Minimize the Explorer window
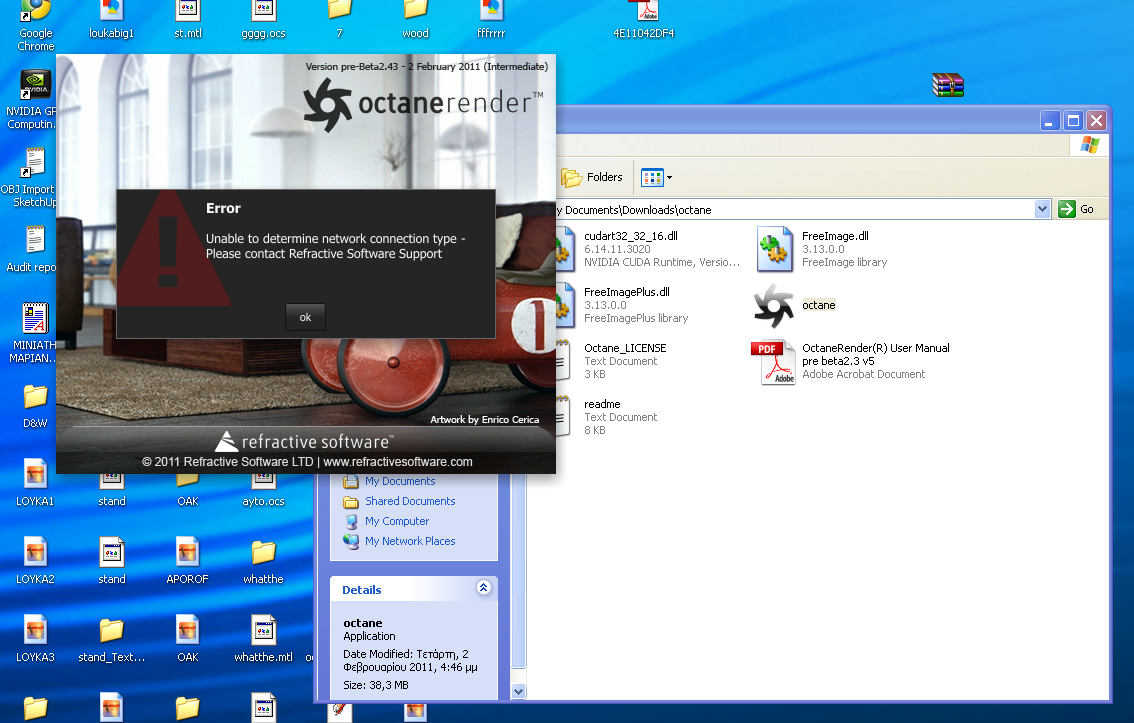This screenshot has width=1134, height=723. (1049, 121)
